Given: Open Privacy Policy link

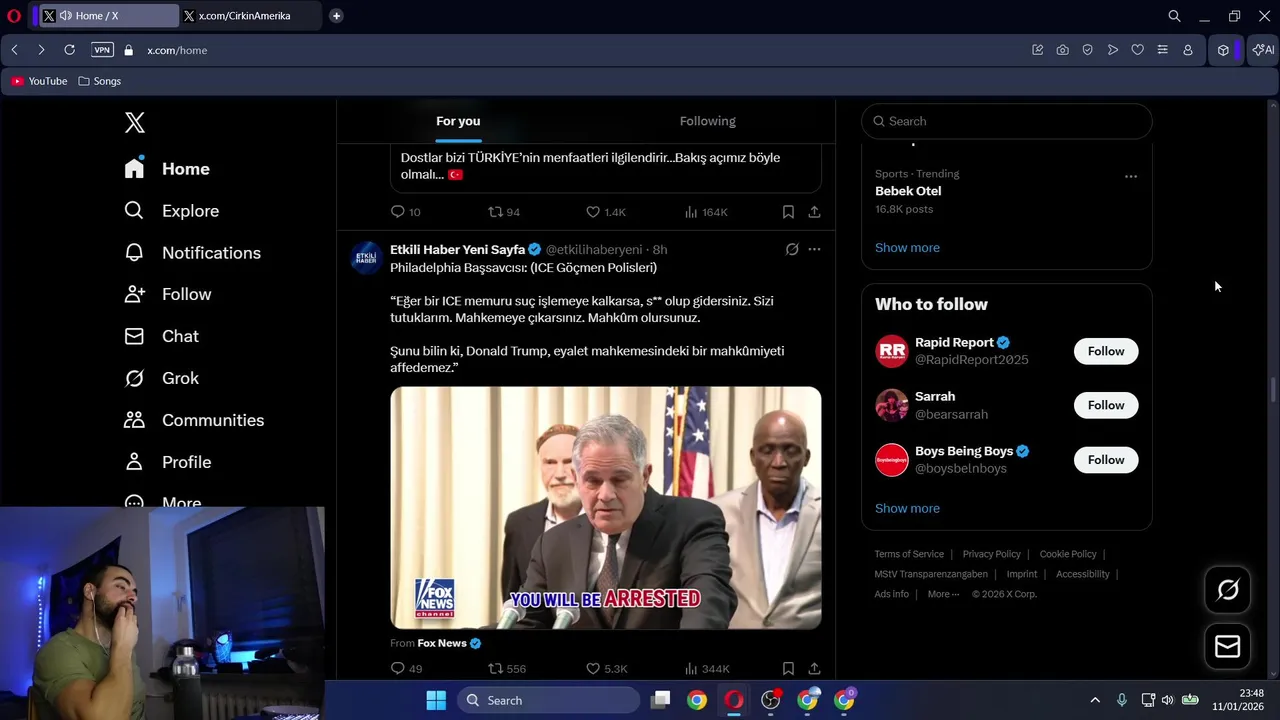Looking at the screenshot, I should (x=992, y=554).
